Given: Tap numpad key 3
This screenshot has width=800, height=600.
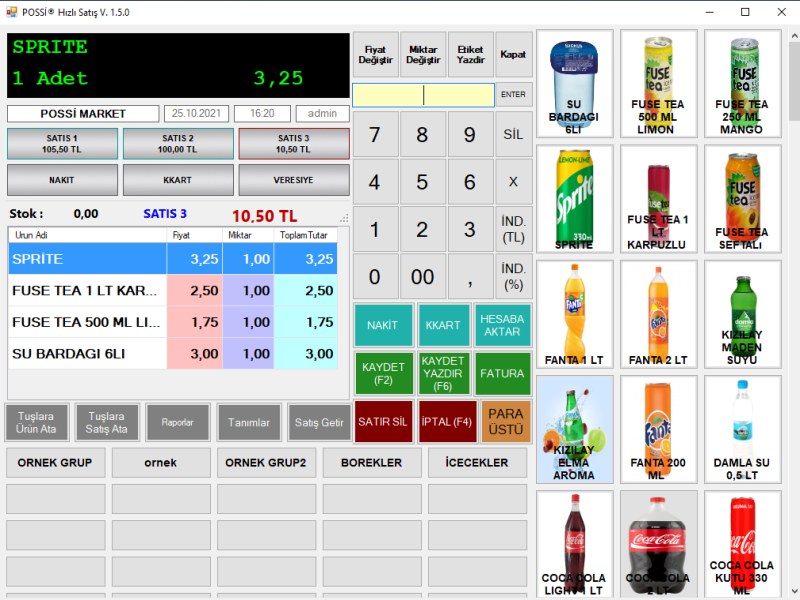Looking at the screenshot, I should (469, 230).
